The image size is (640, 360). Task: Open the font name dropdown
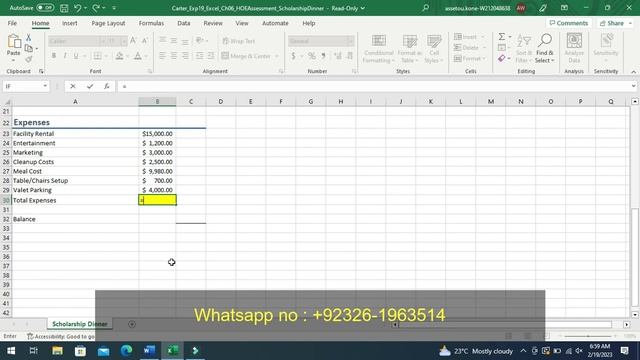102,41
